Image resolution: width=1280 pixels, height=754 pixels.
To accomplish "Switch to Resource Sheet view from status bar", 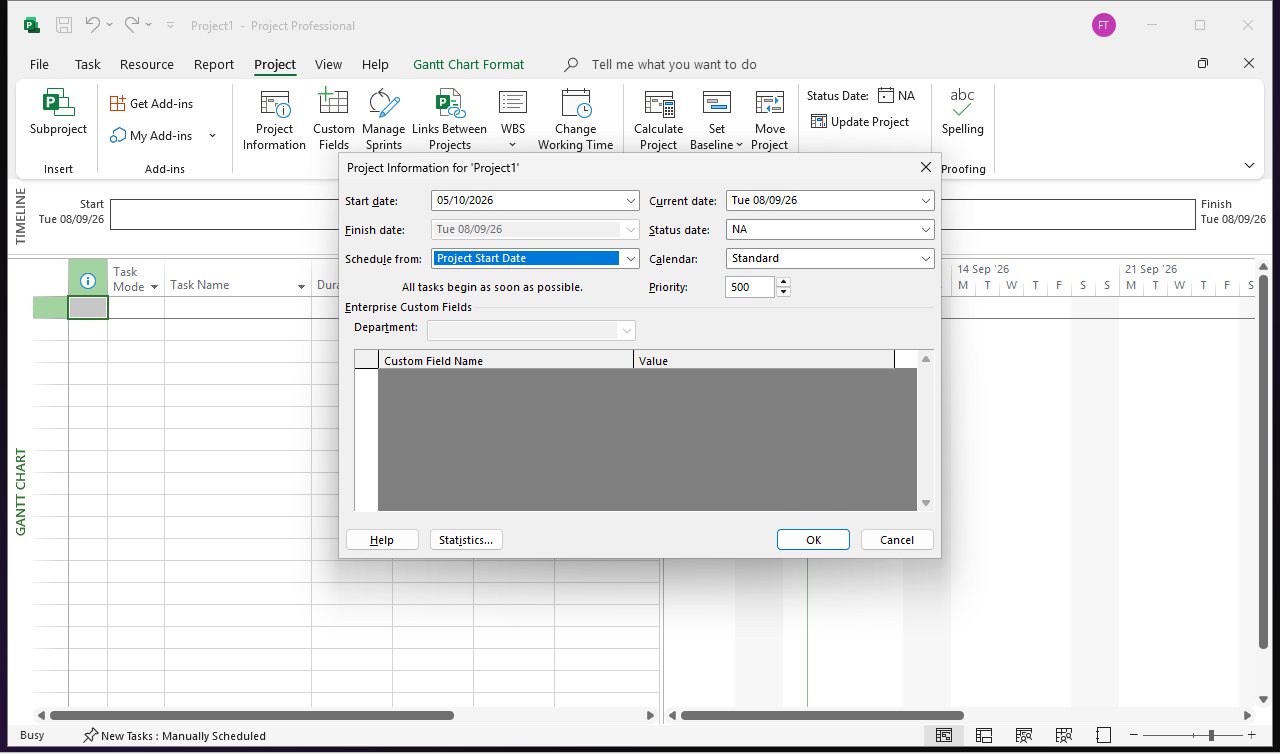I will [x=1063, y=735].
